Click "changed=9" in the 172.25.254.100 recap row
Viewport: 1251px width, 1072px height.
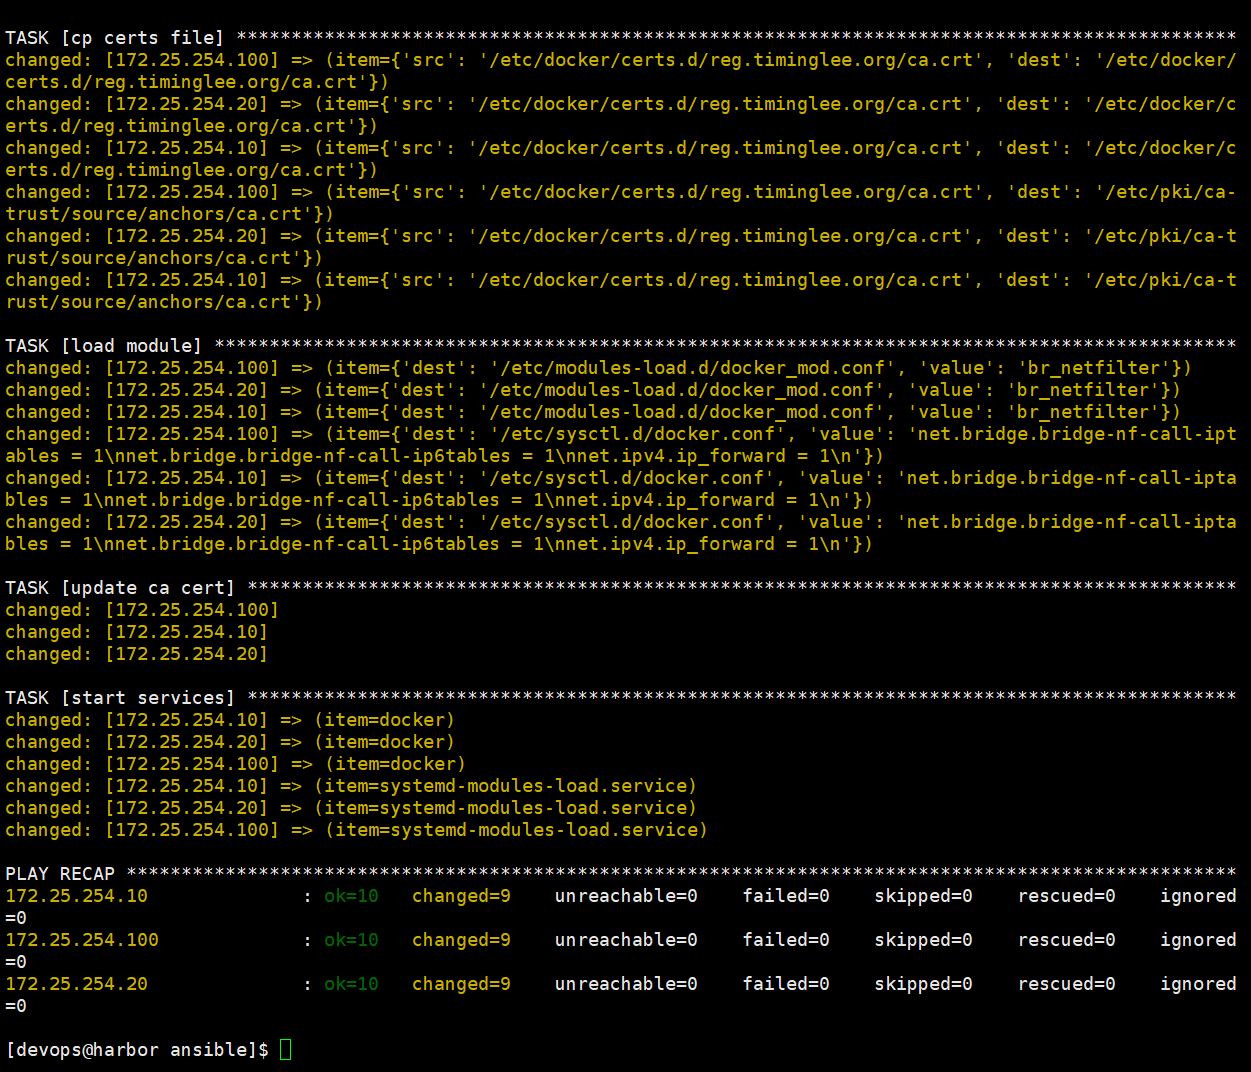[x=461, y=940]
